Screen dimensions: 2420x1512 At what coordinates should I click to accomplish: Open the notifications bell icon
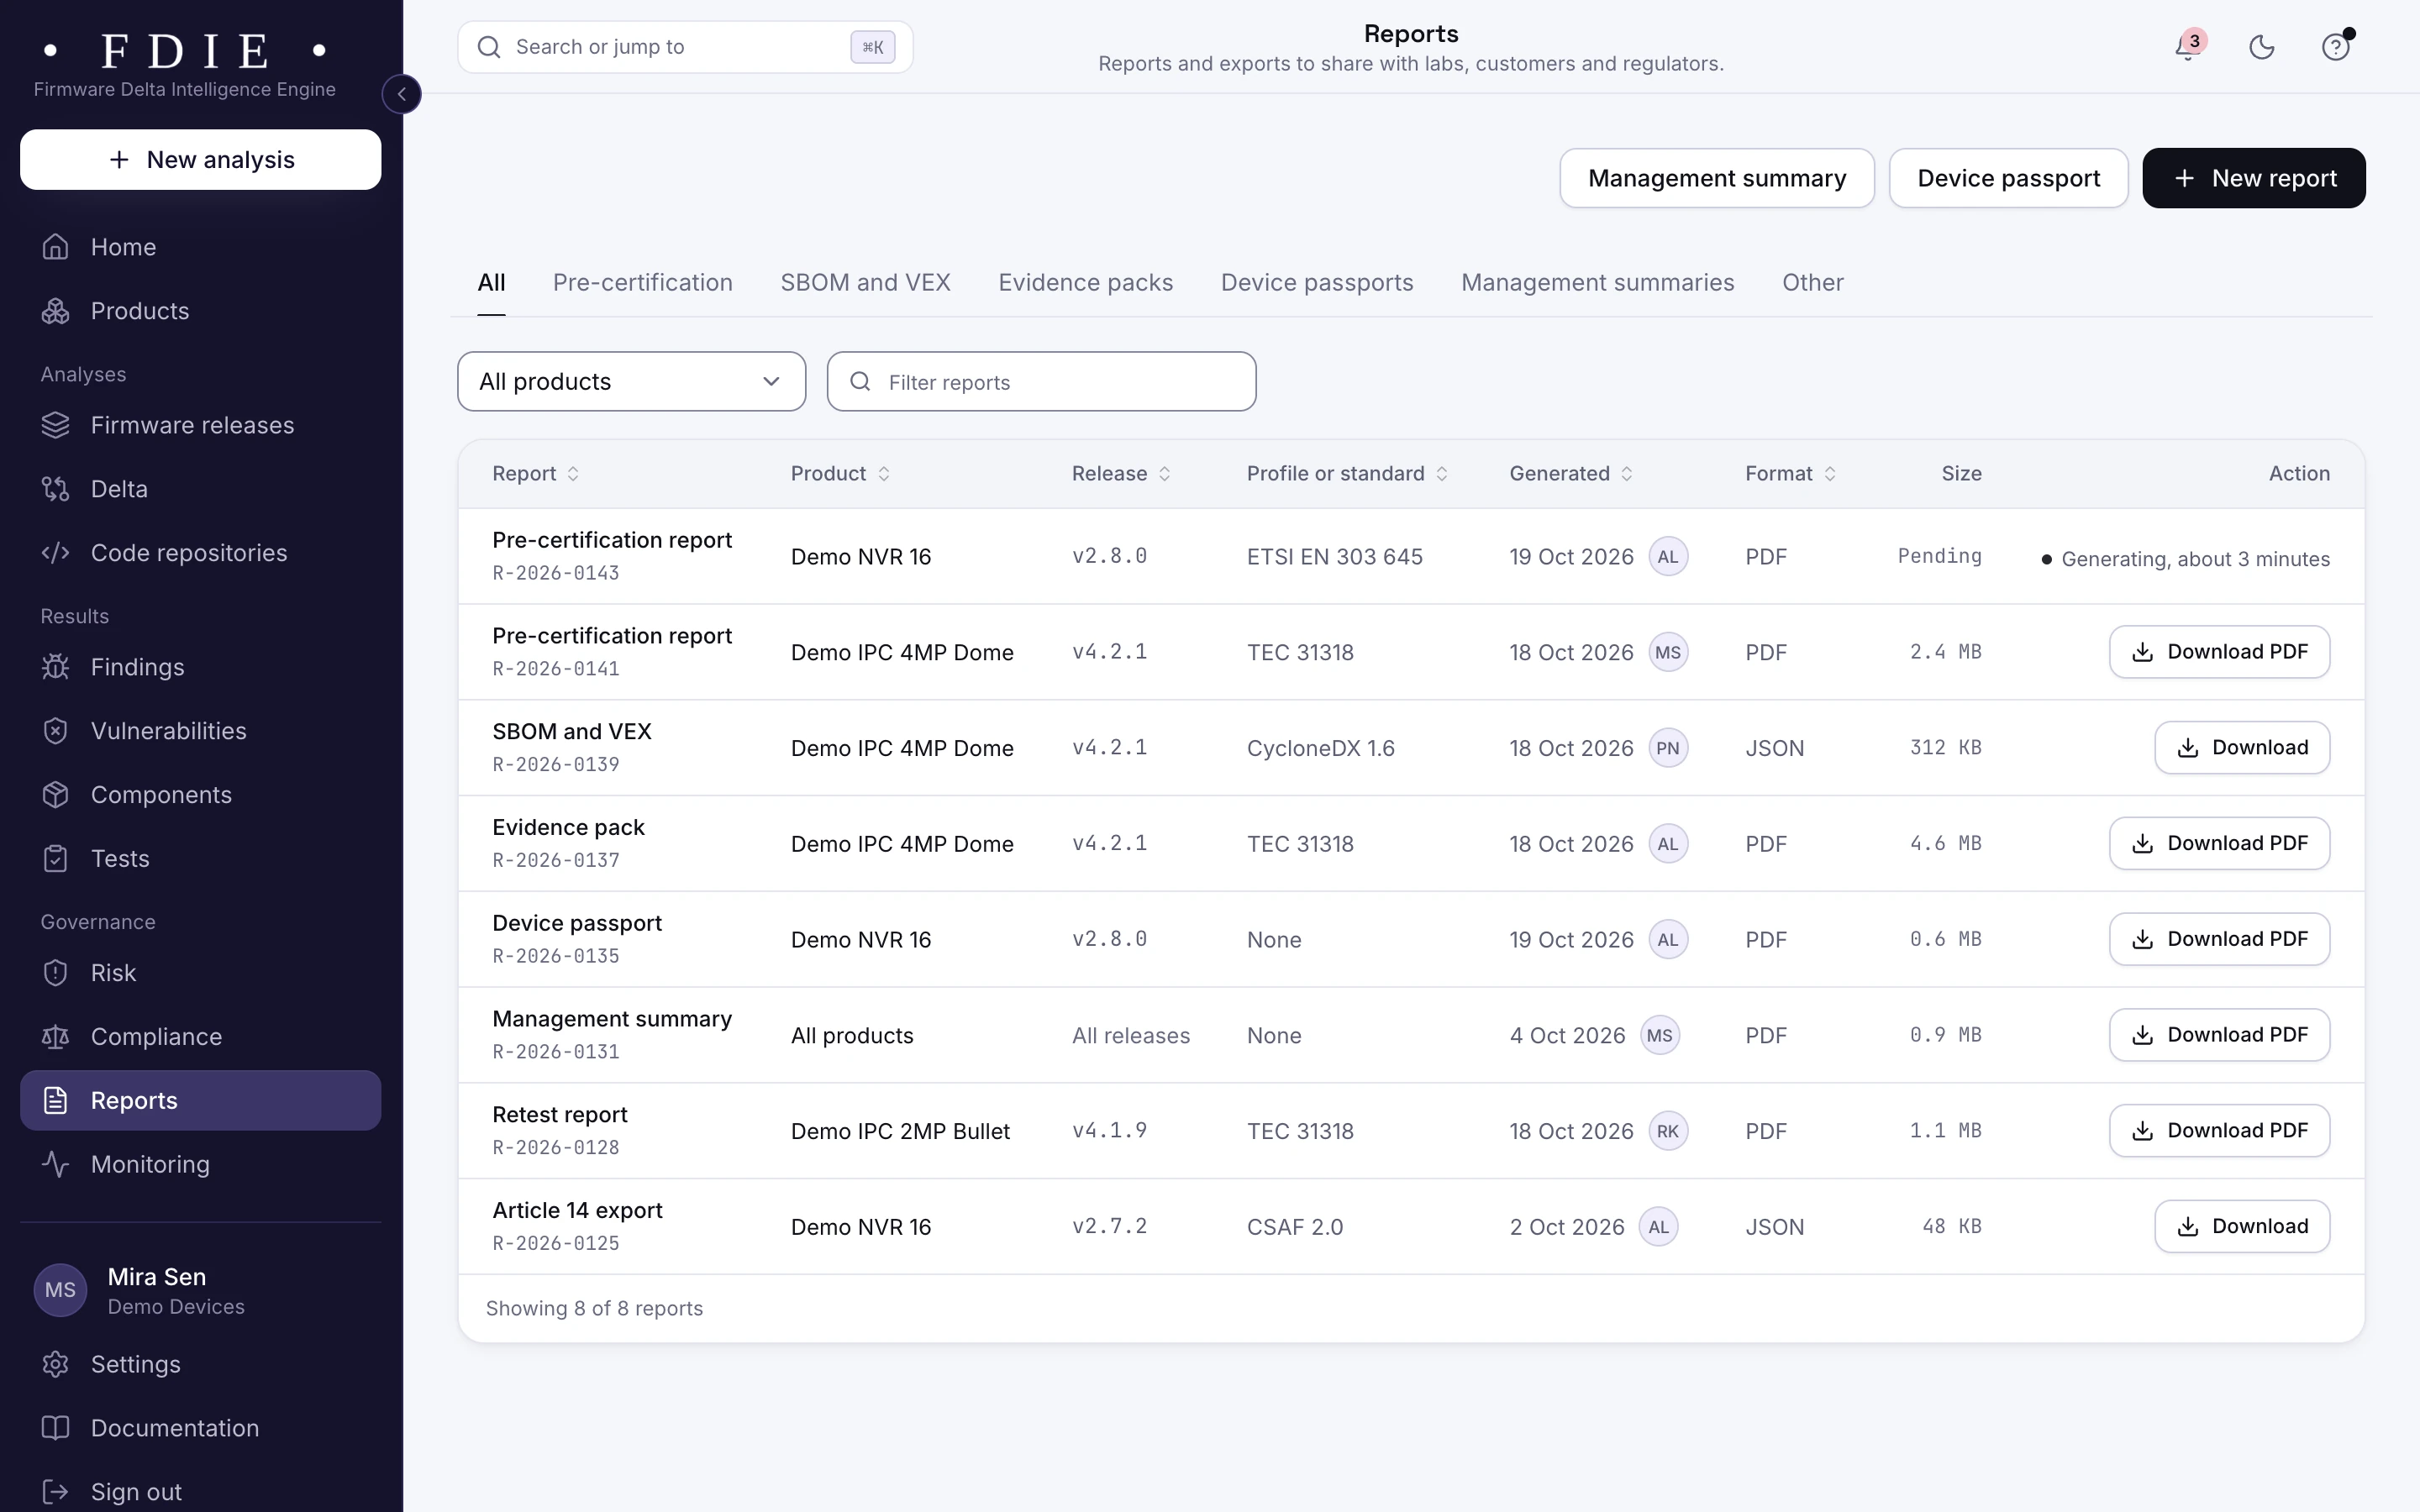[2188, 47]
